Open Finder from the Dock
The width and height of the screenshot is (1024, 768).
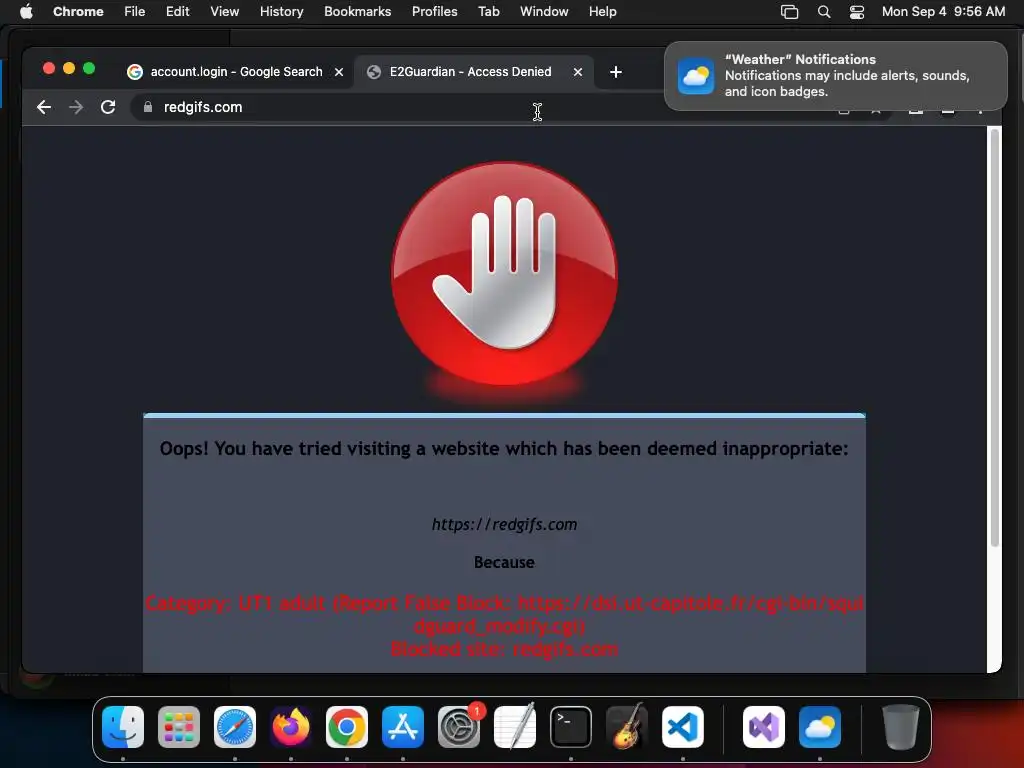(123, 727)
